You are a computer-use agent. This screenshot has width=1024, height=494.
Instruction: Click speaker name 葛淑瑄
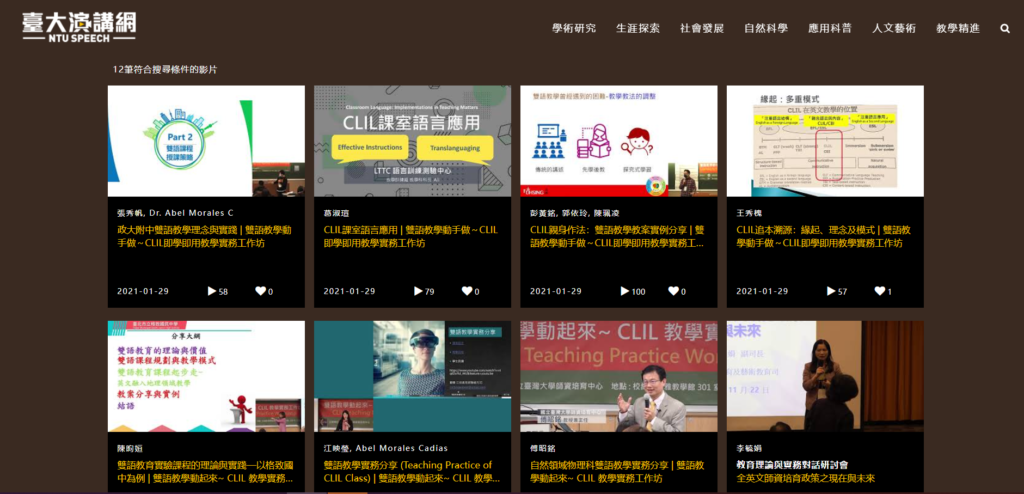coord(336,213)
